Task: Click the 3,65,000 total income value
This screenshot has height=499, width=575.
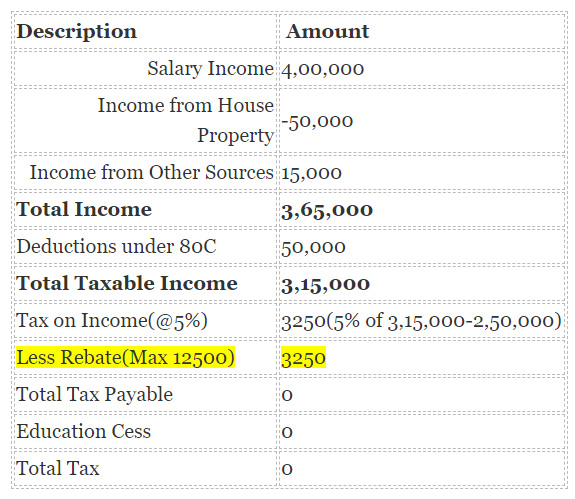Action: pos(327,210)
